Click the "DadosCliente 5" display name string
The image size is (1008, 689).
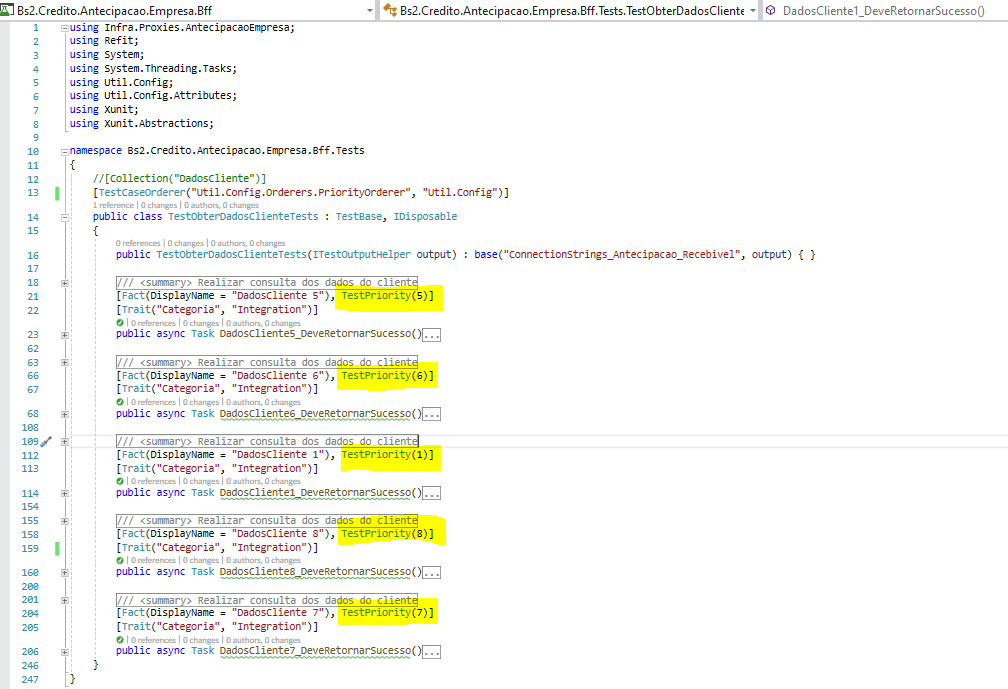tap(278, 296)
